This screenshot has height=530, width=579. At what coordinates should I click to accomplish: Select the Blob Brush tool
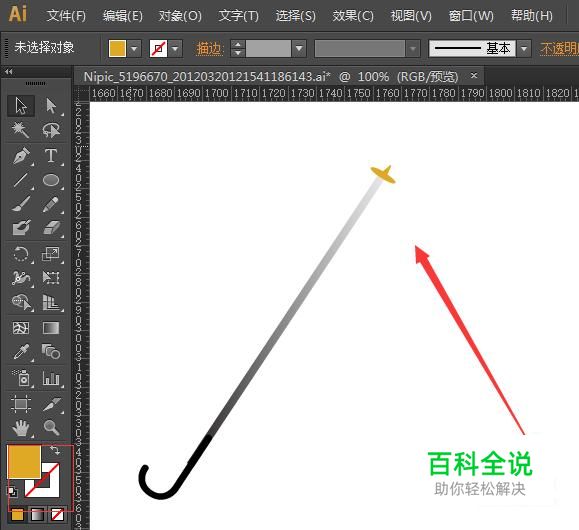[x=21, y=228]
